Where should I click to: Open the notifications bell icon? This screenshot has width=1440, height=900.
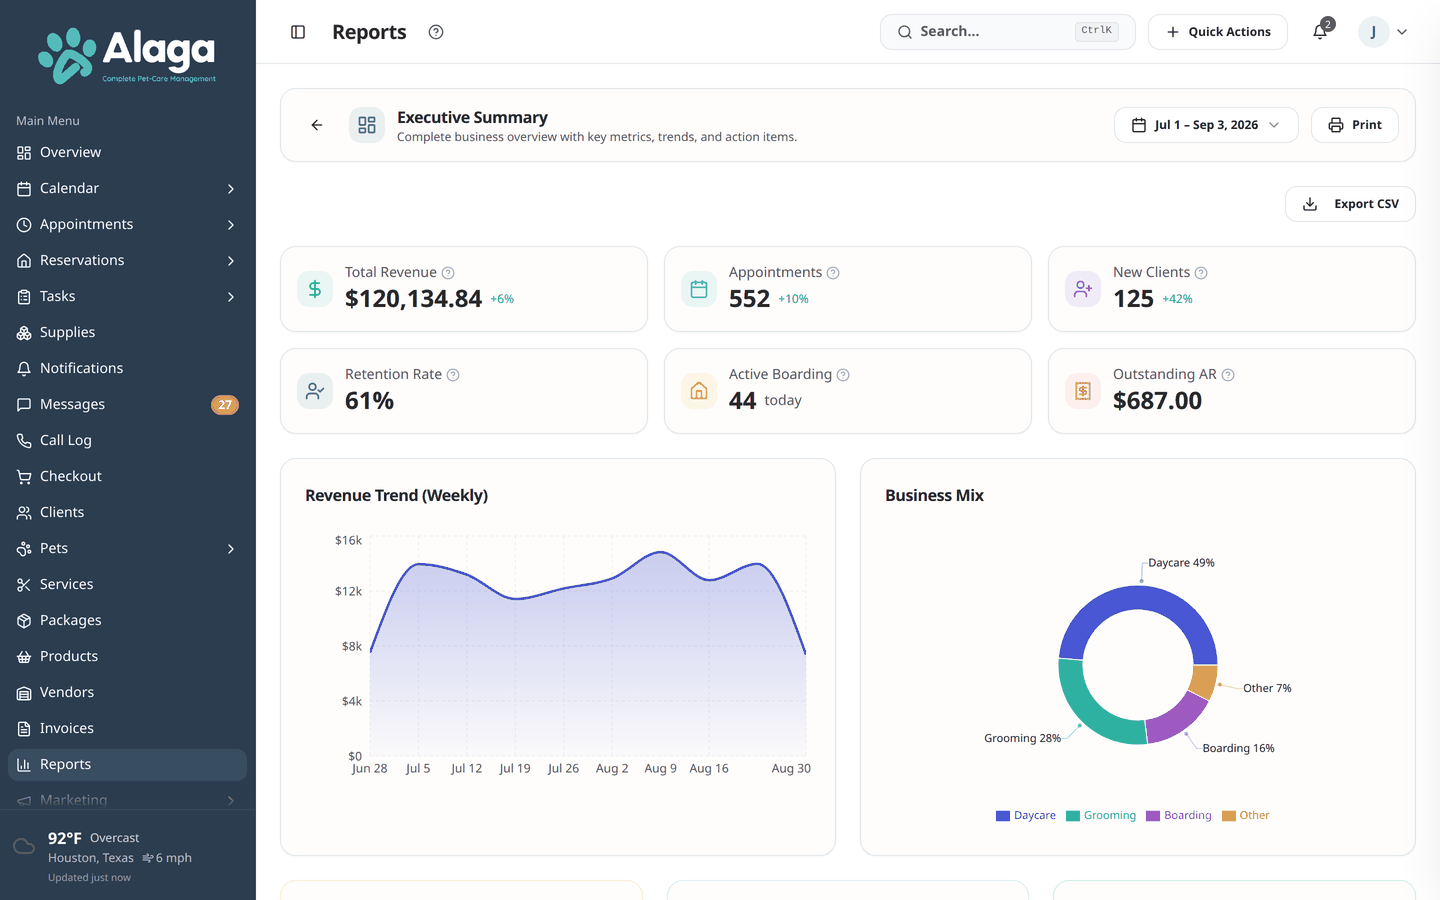click(x=1320, y=32)
